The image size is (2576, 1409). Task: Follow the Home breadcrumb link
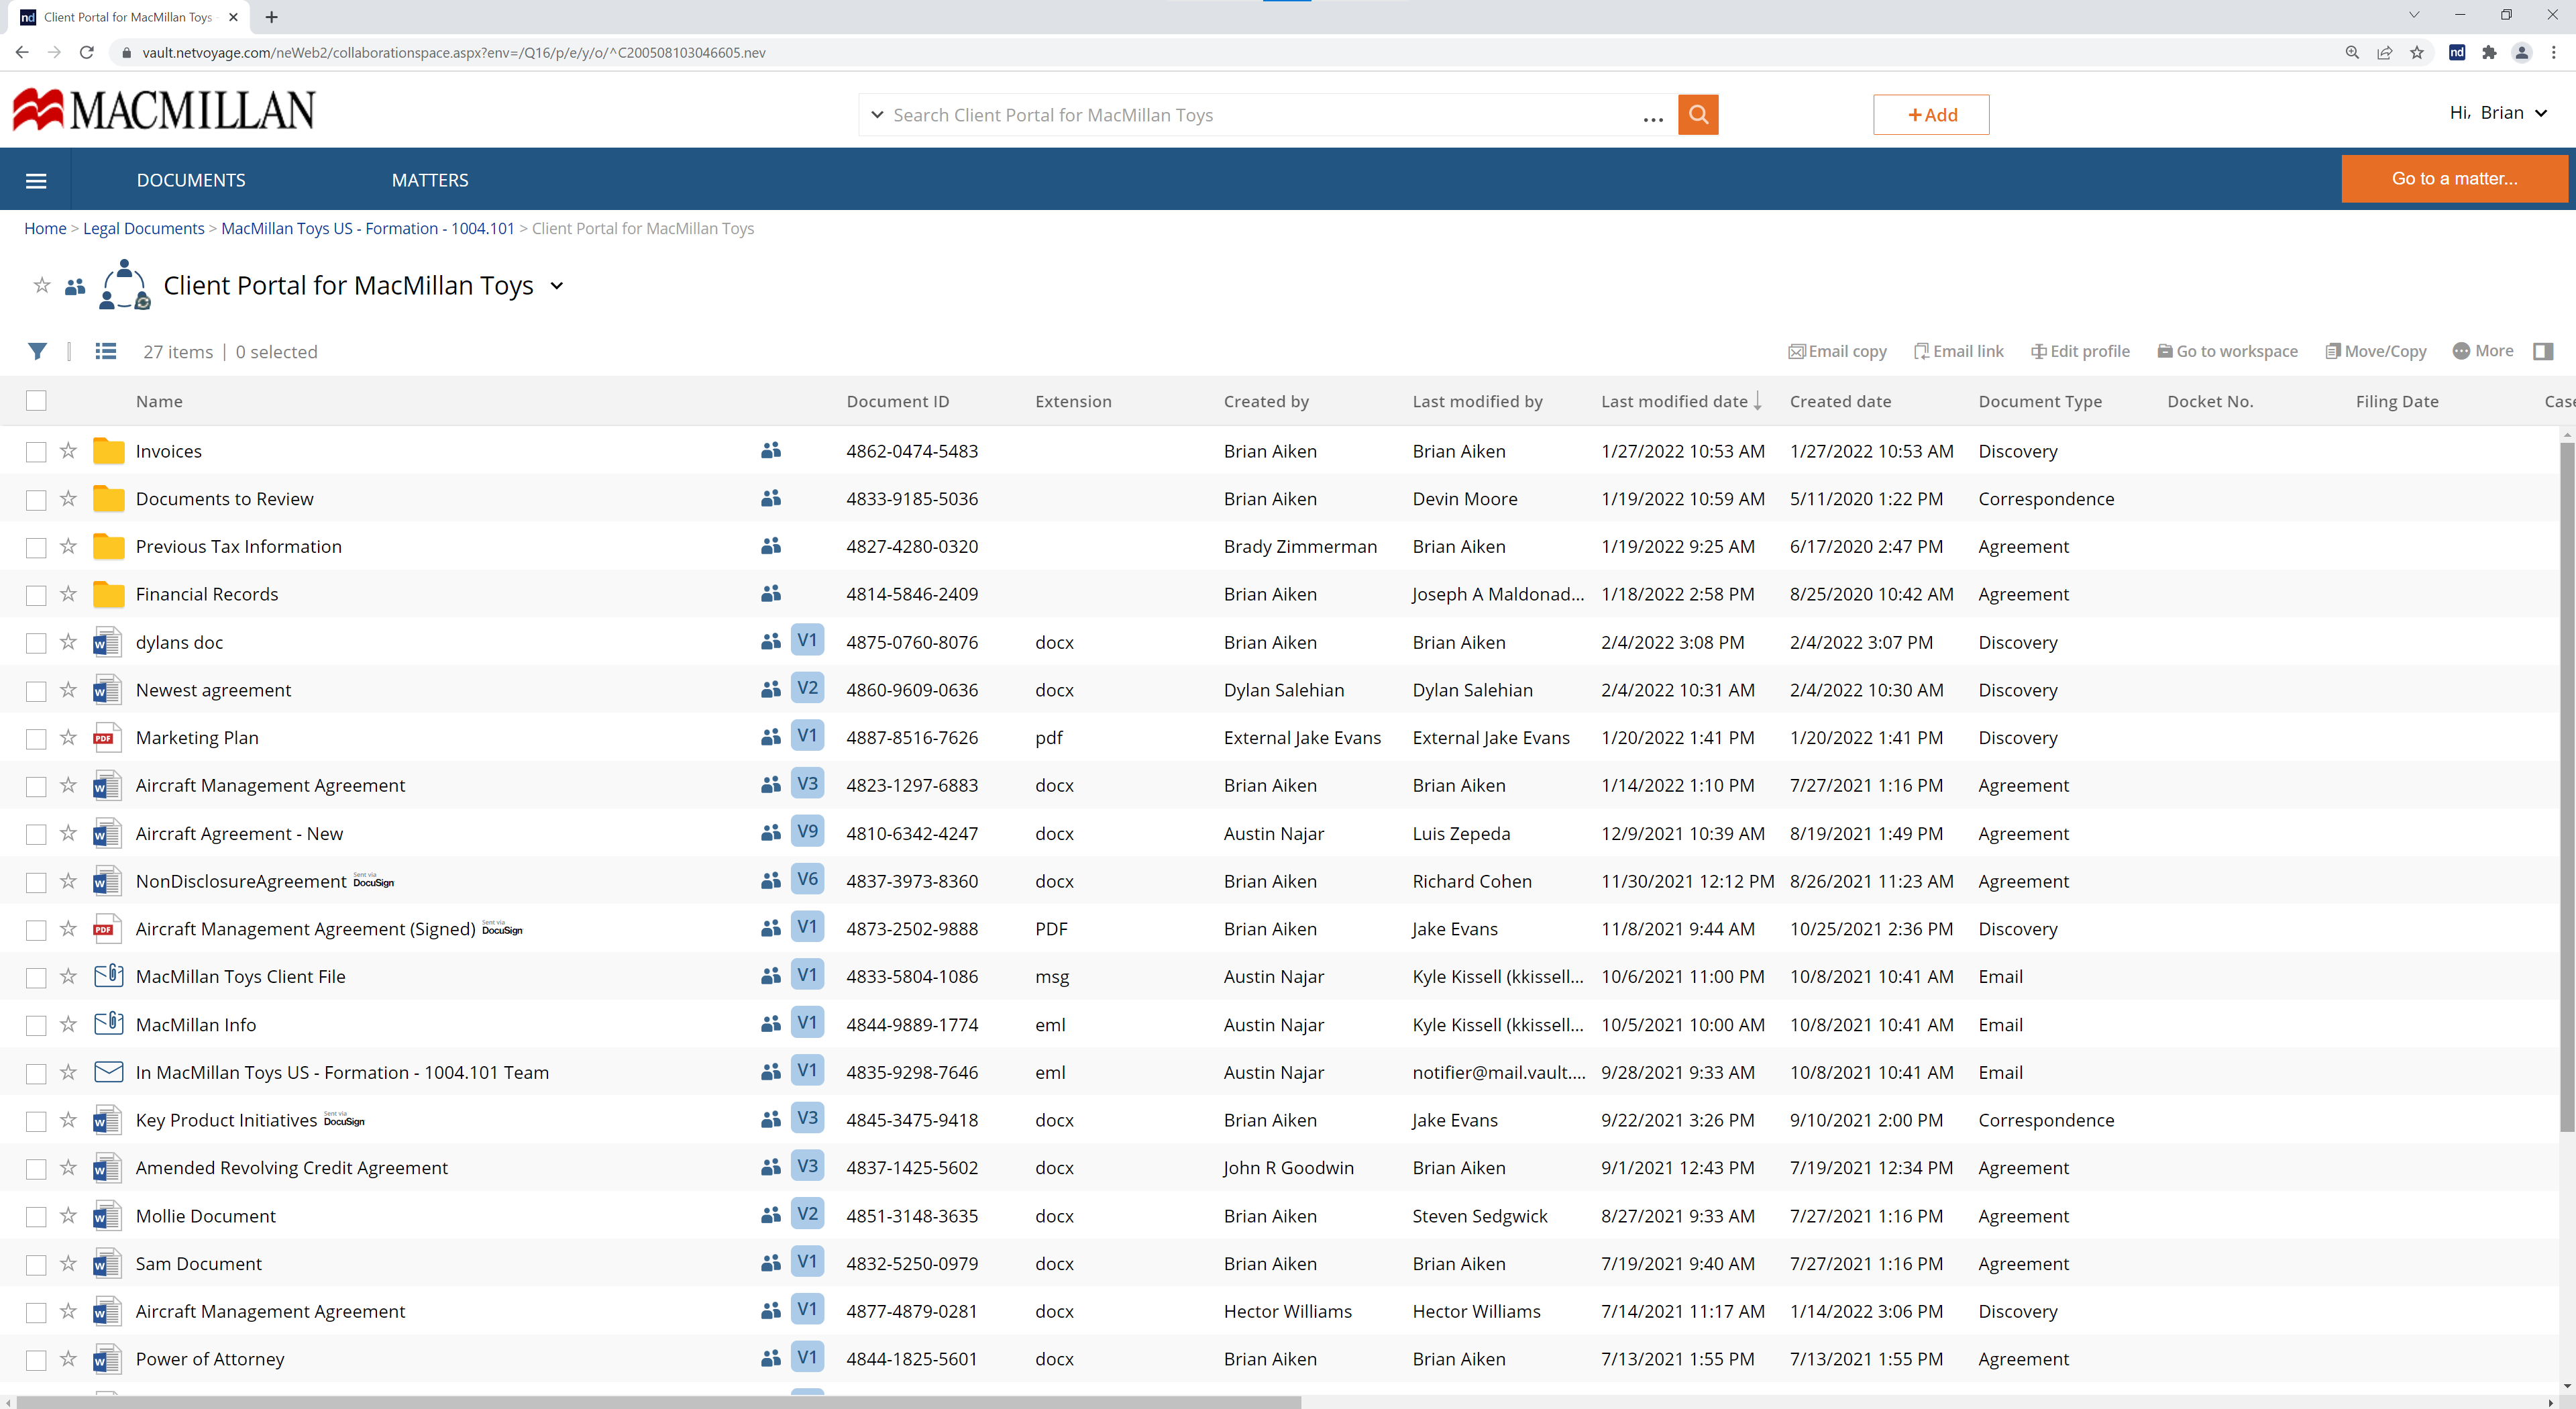click(x=45, y=228)
